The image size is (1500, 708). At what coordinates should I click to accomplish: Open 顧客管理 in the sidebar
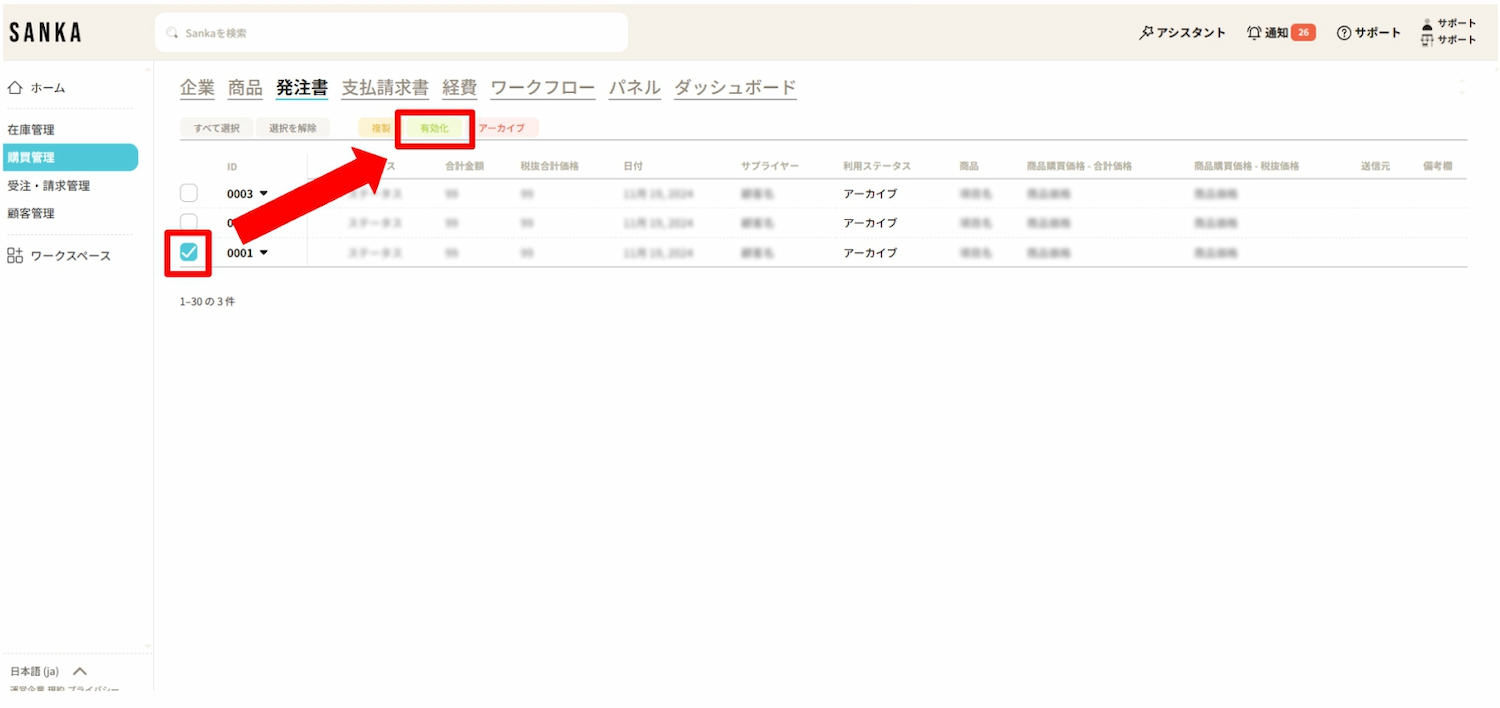tap(31, 214)
